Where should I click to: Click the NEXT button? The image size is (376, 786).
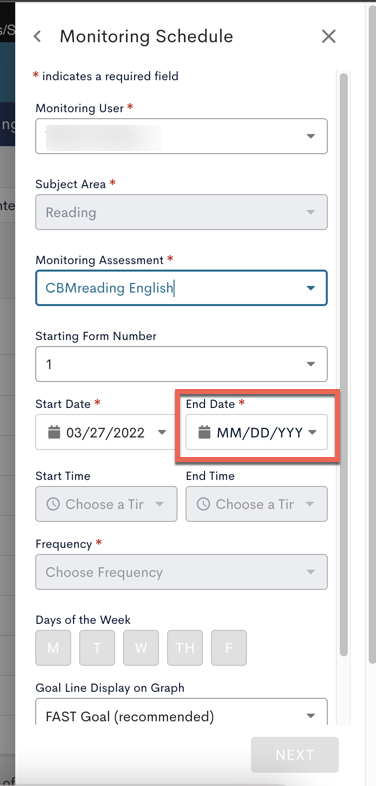tap(295, 754)
